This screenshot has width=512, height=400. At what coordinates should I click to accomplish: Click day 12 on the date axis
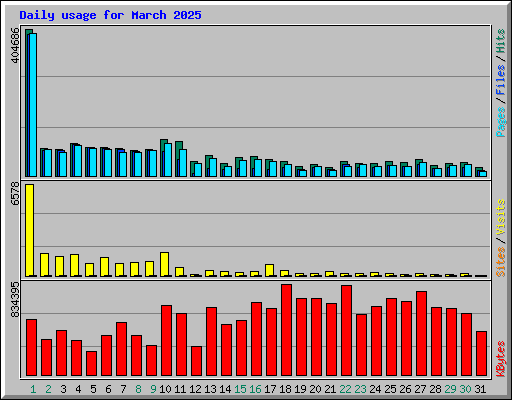point(195,389)
